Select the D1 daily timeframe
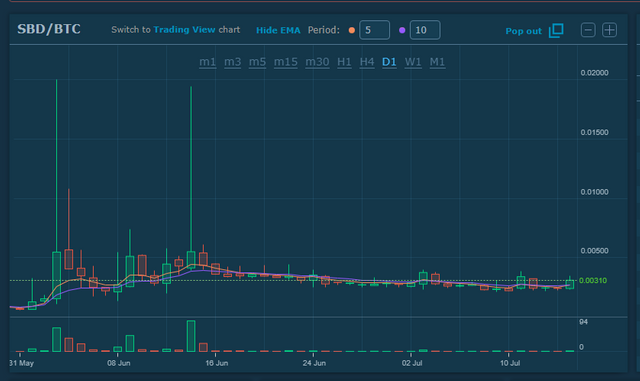This screenshot has height=381, width=640. [389, 62]
